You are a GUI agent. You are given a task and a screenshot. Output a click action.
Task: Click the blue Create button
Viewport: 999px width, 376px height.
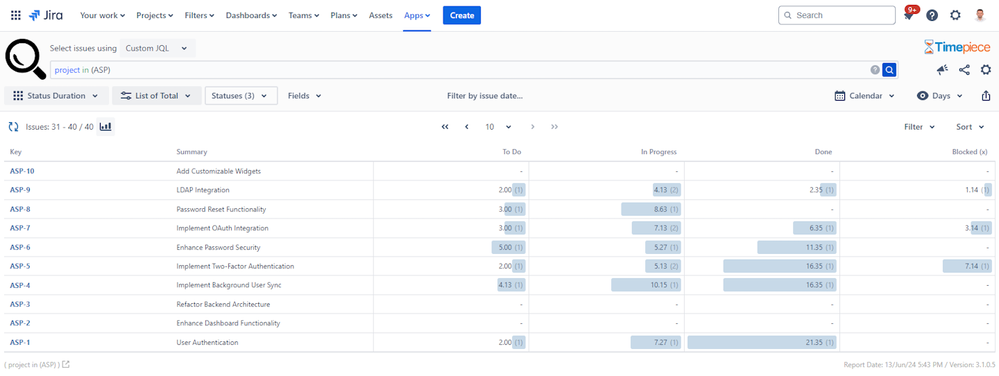click(x=462, y=15)
